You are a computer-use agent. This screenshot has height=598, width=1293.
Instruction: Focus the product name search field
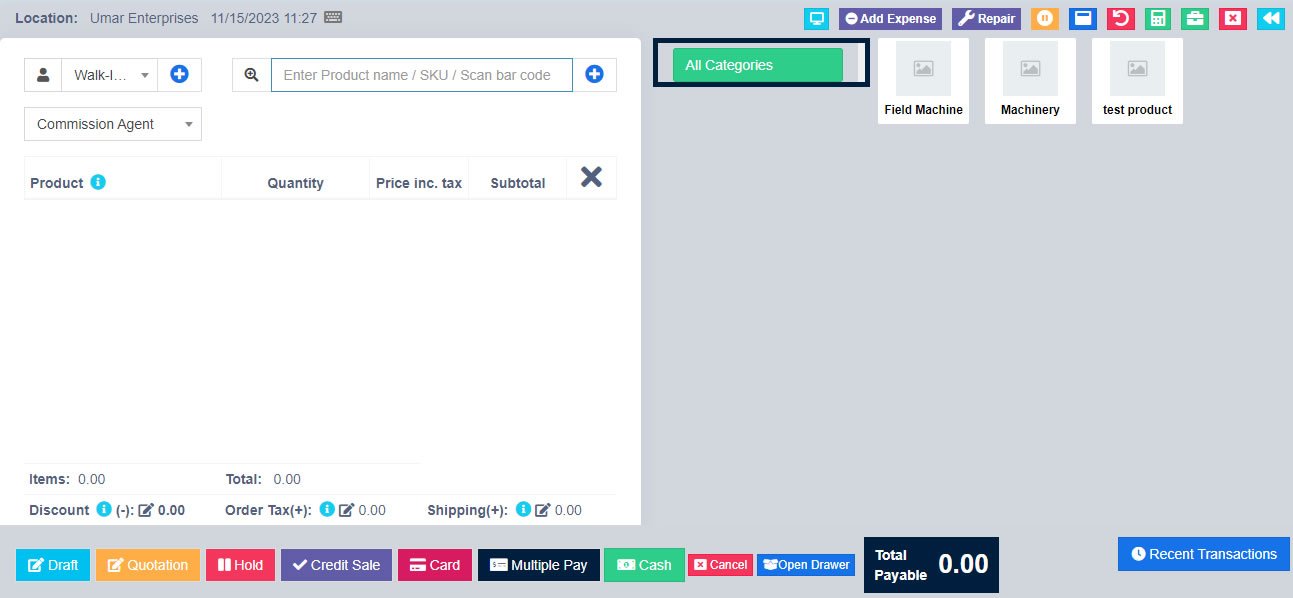click(x=421, y=75)
